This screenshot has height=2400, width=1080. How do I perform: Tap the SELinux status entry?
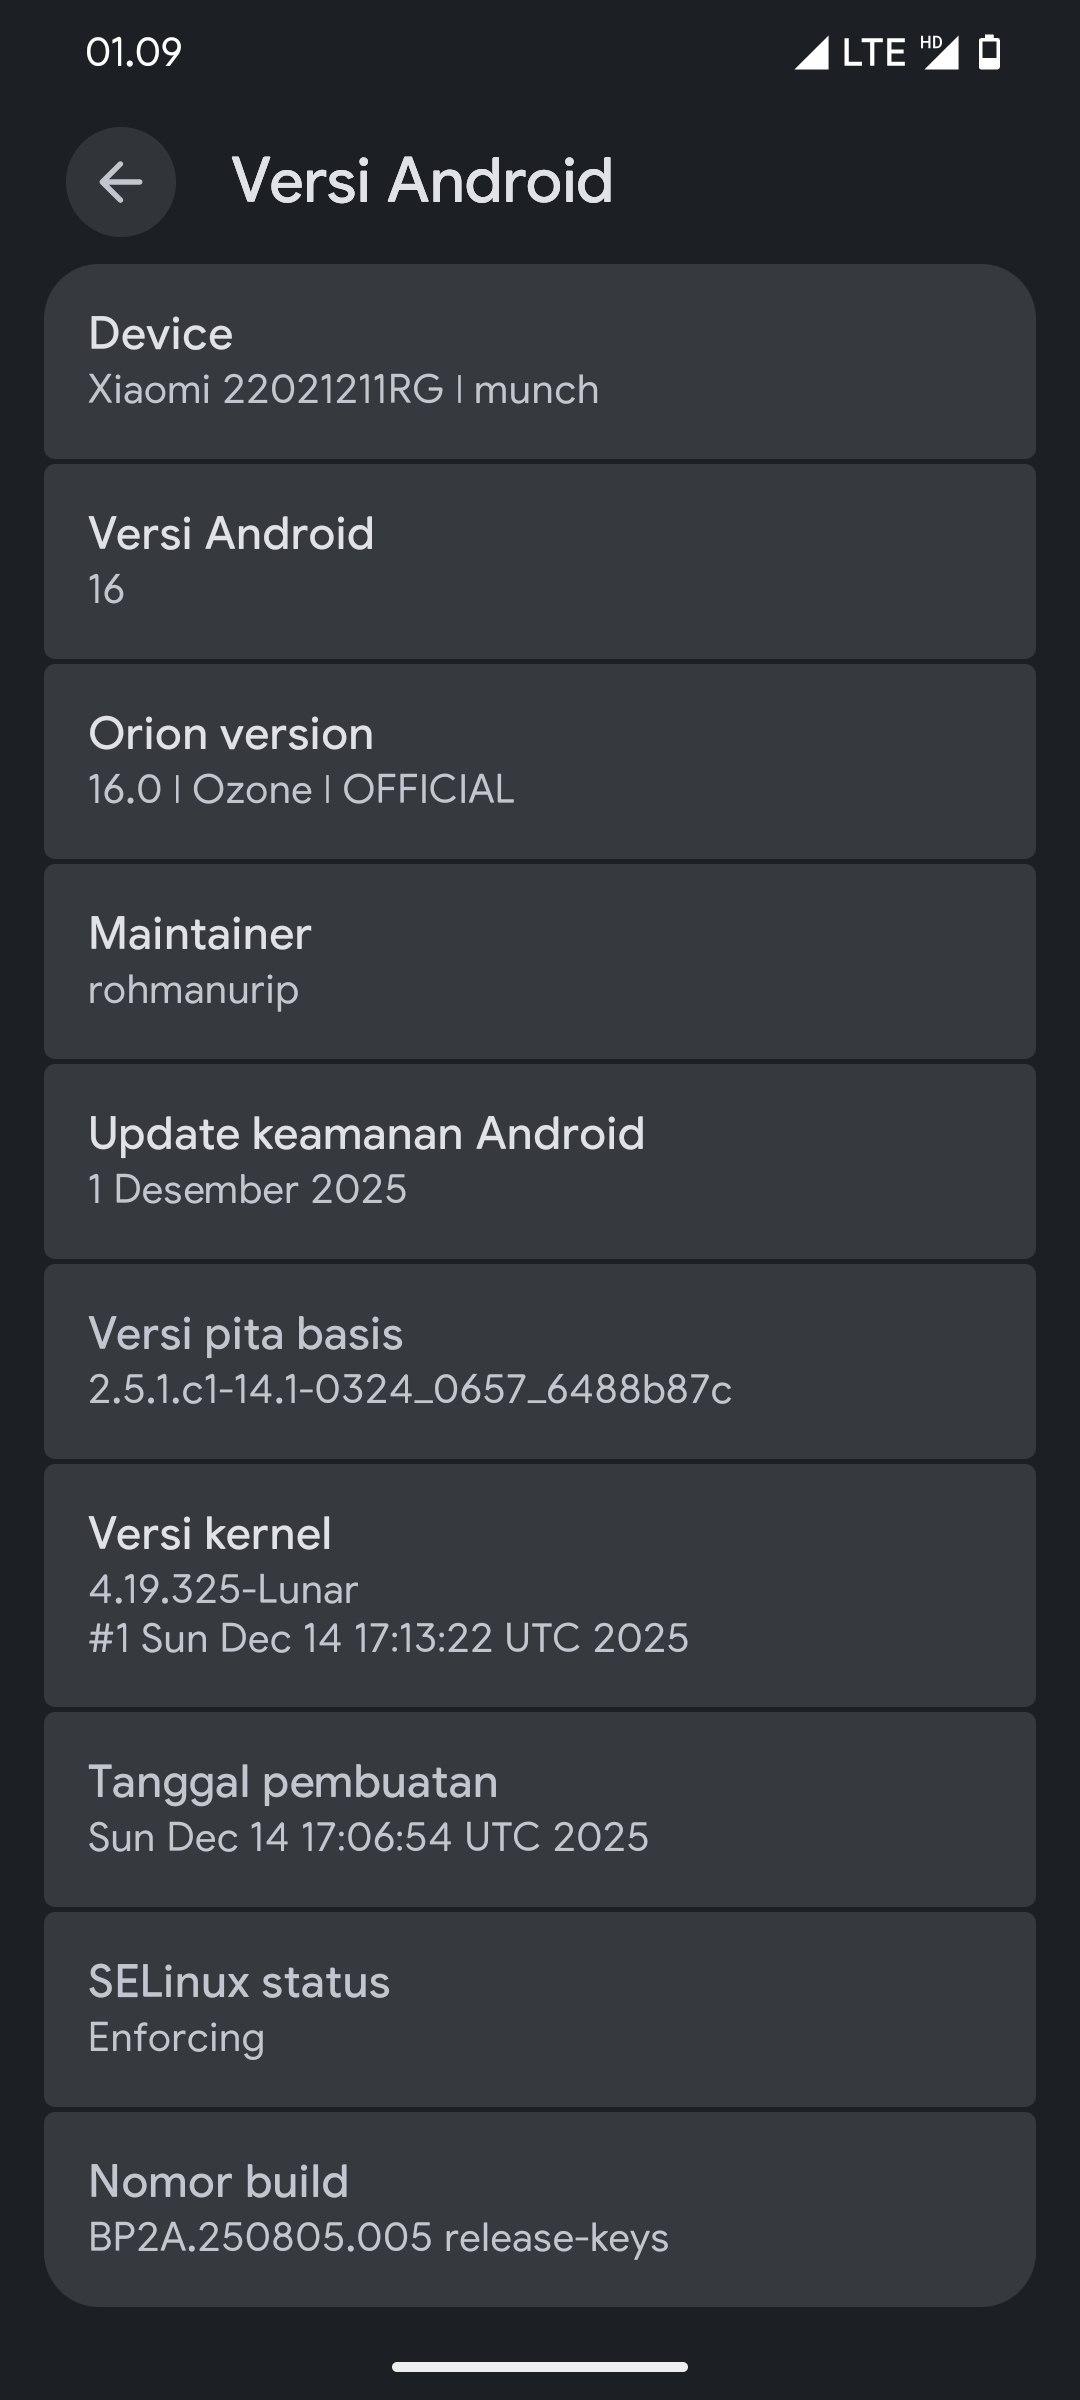540,2009
